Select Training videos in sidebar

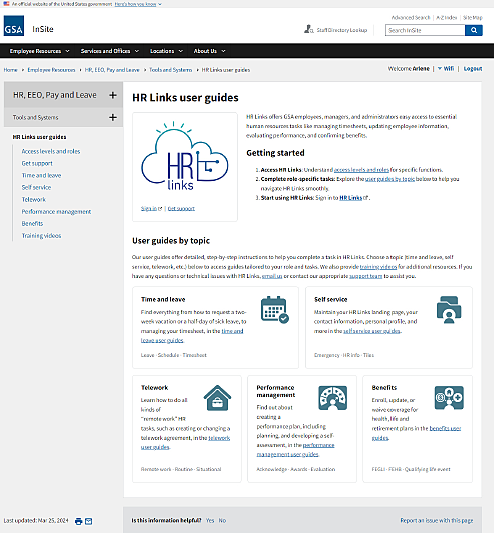tap(41, 236)
